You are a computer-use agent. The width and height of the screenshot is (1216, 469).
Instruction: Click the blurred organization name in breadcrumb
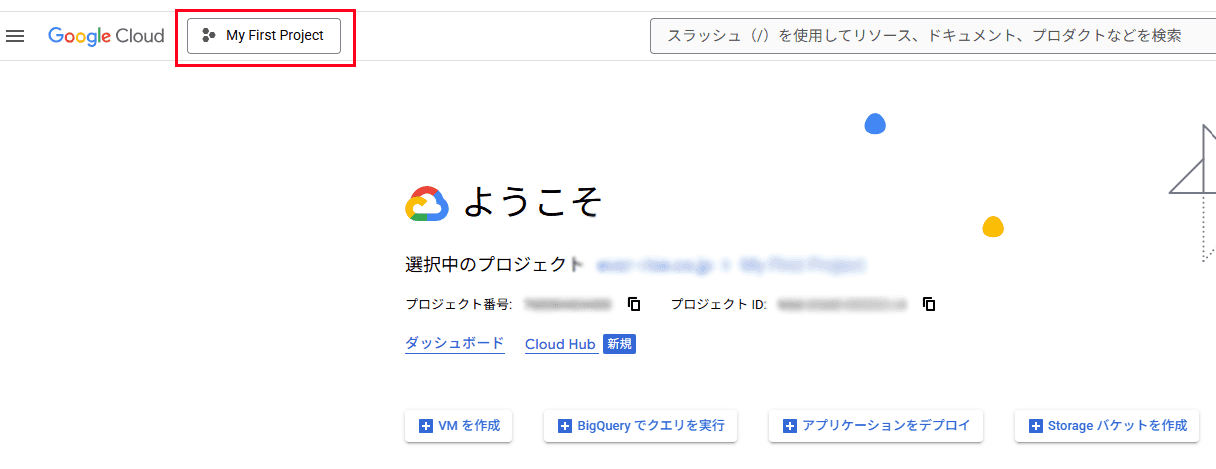click(653, 265)
